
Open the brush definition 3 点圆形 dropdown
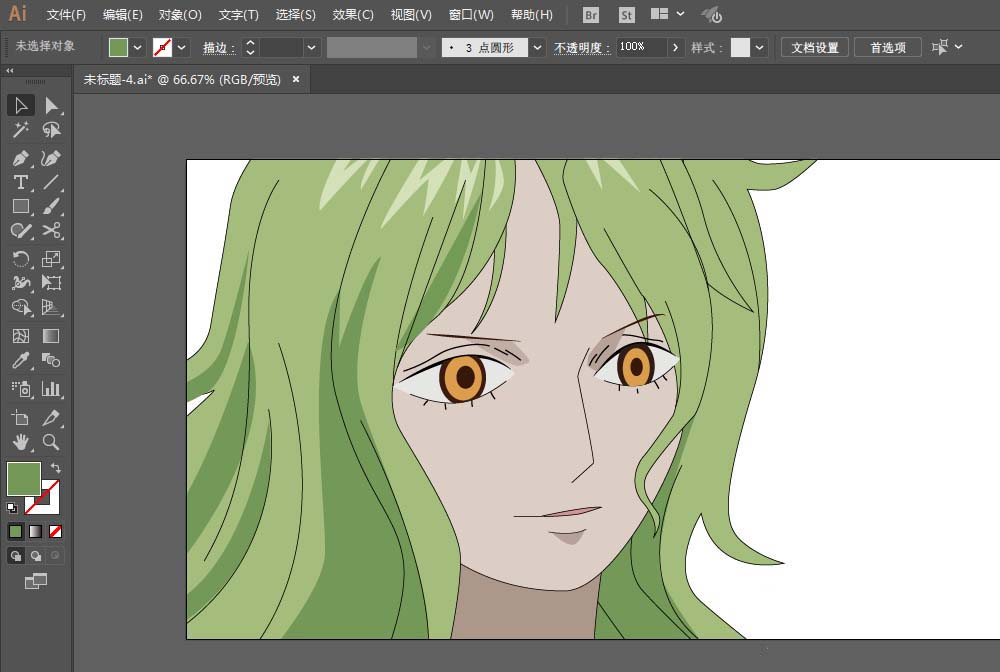(x=538, y=47)
